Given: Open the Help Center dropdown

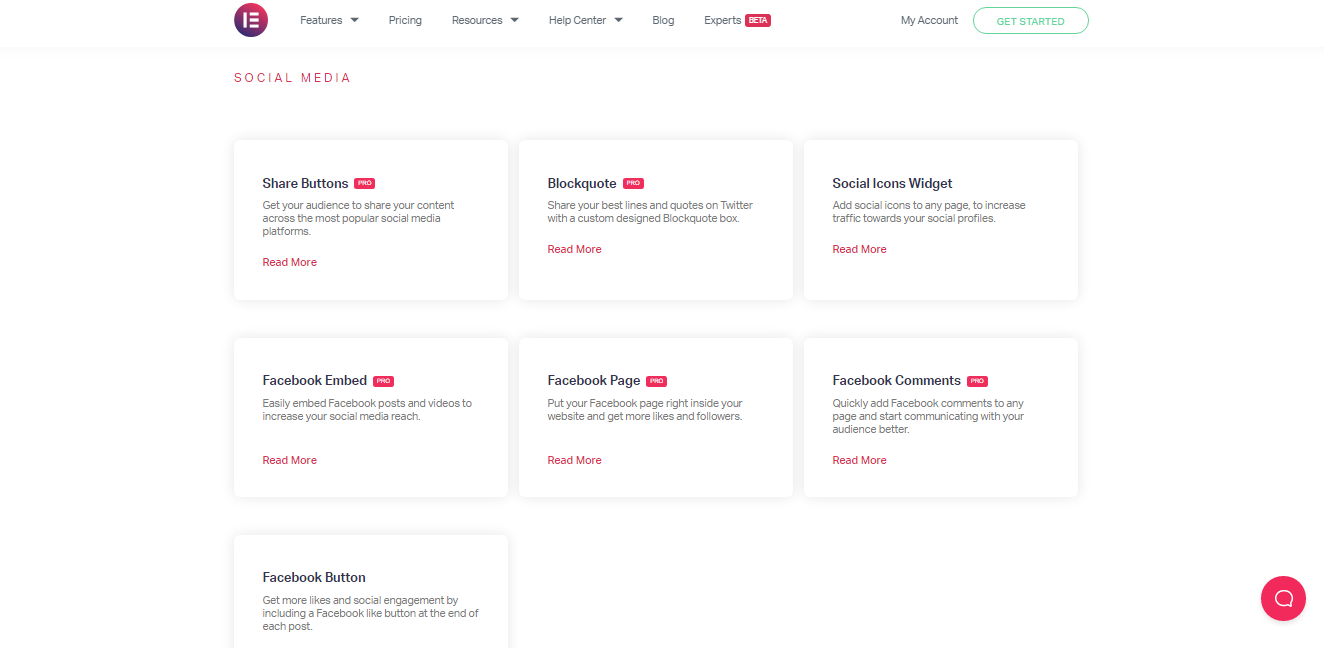Looking at the screenshot, I should [585, 20].
